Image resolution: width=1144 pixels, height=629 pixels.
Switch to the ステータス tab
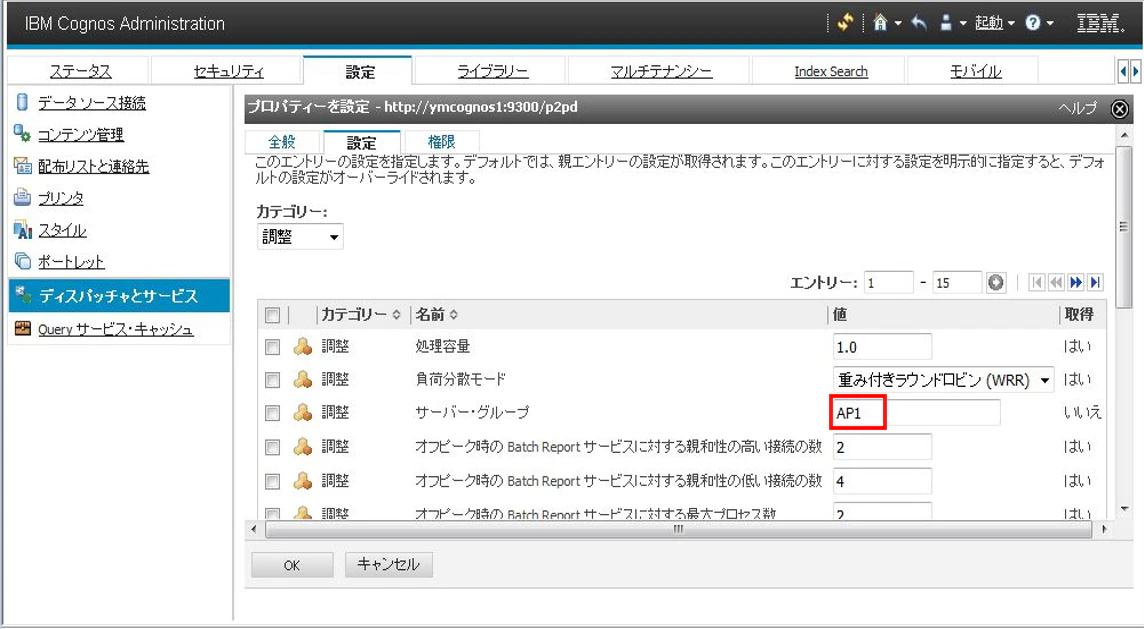click(80, 71)
